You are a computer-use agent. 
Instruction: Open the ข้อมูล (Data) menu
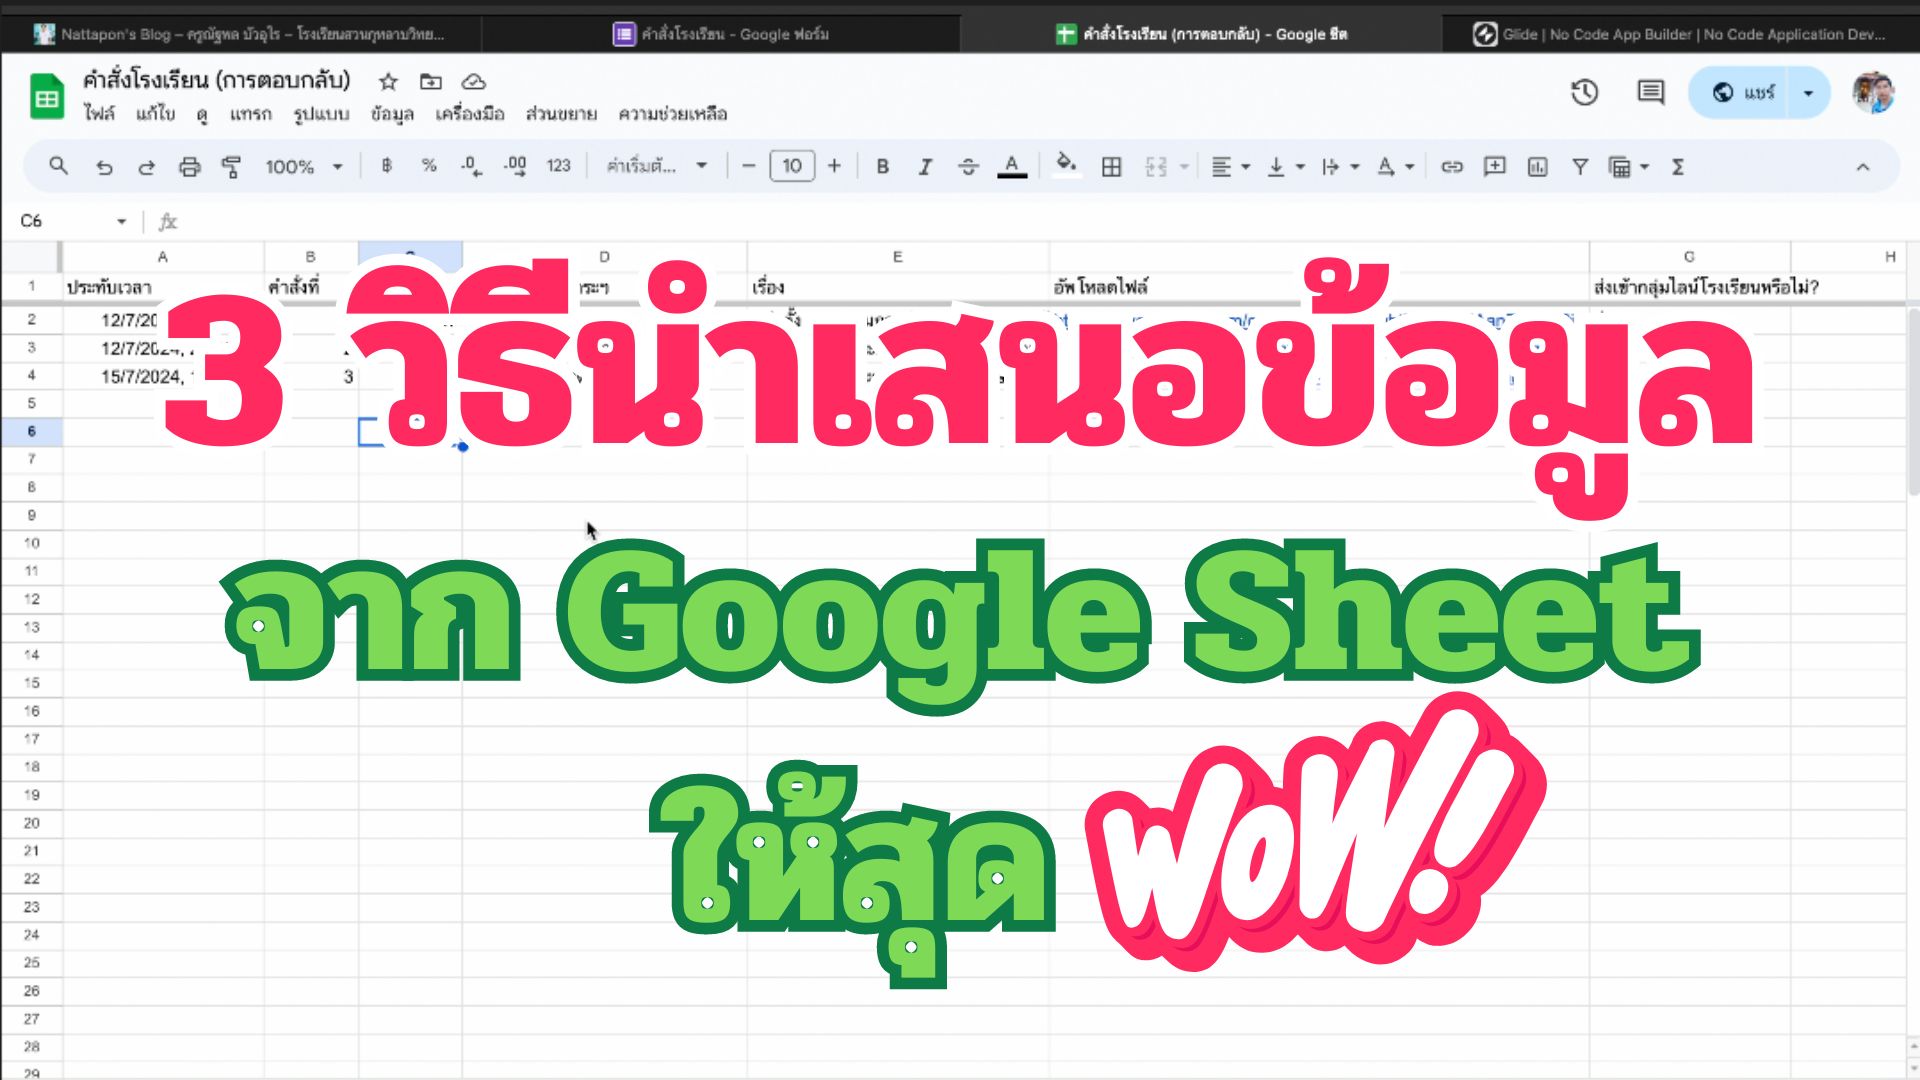click(392, 114)
